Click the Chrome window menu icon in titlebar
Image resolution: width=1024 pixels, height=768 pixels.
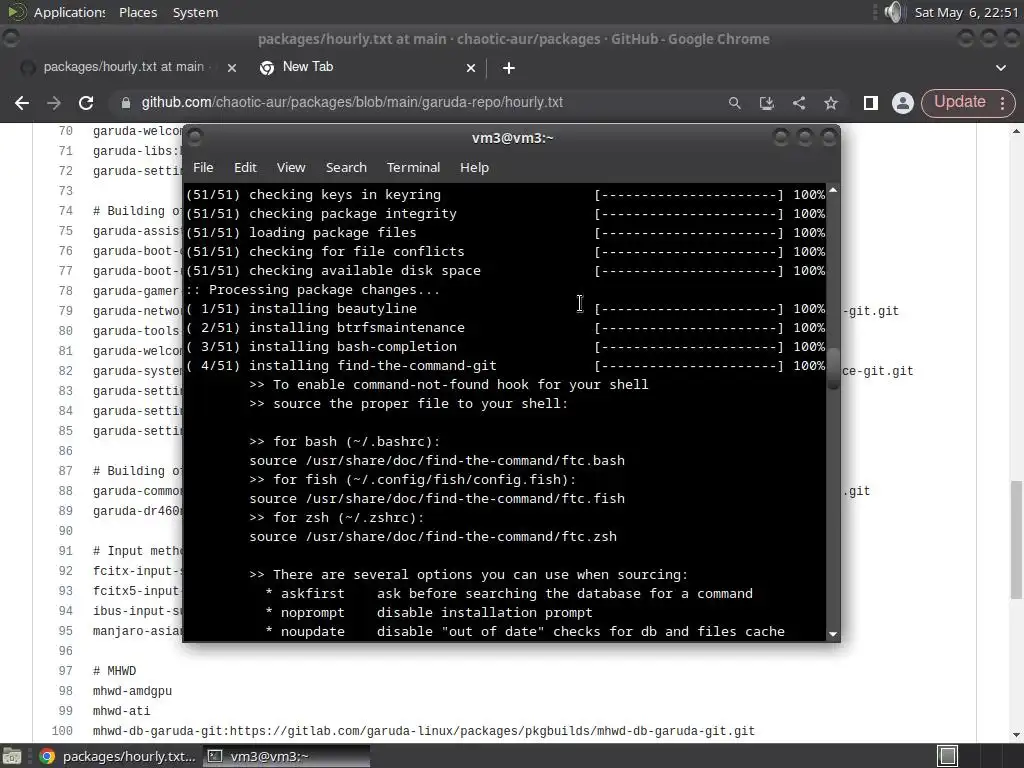click(x=10, y=39)
